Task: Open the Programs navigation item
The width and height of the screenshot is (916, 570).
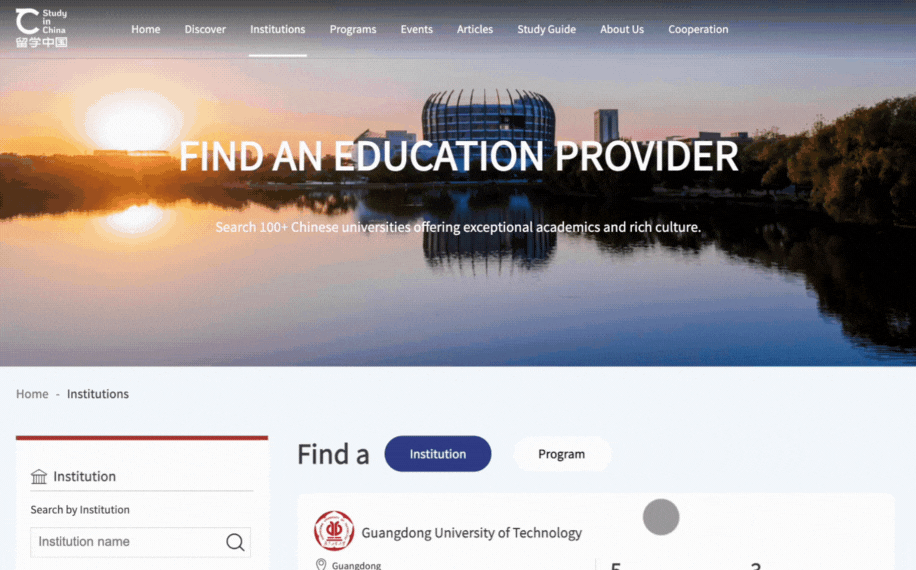Action: [353, 29]
